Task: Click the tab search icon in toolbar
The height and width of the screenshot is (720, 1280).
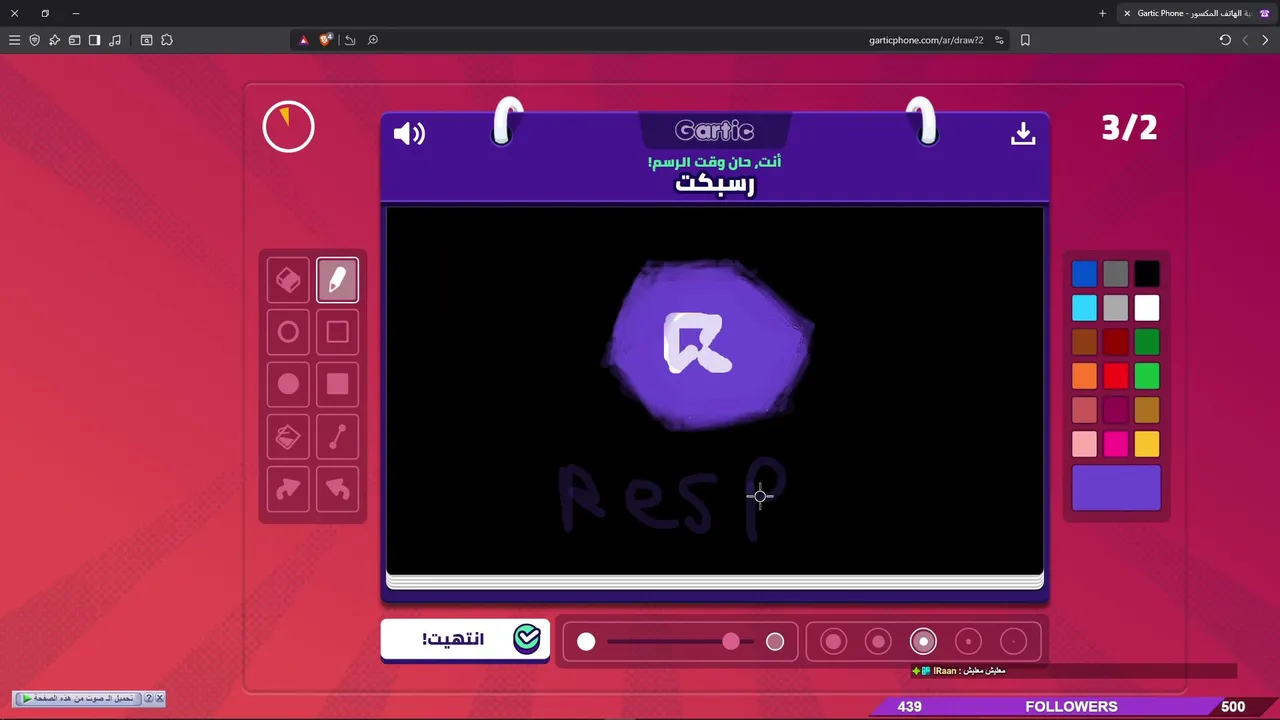Action: pos(146,40)
